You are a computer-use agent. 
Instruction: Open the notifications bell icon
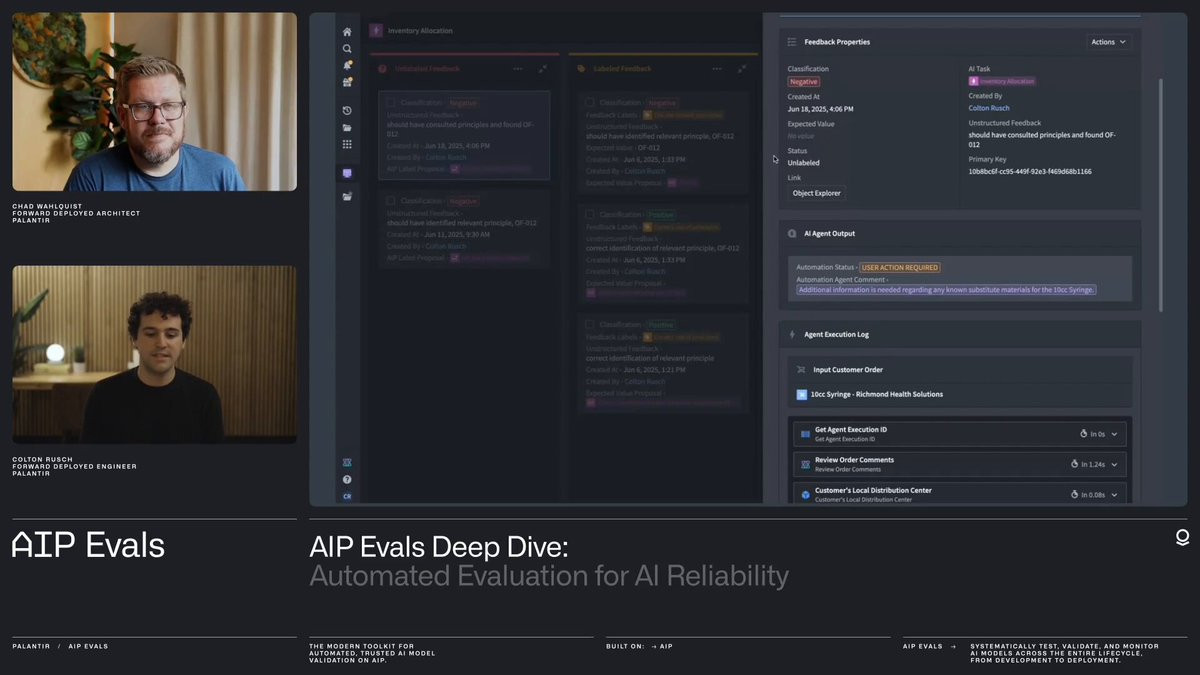(347, 65)
